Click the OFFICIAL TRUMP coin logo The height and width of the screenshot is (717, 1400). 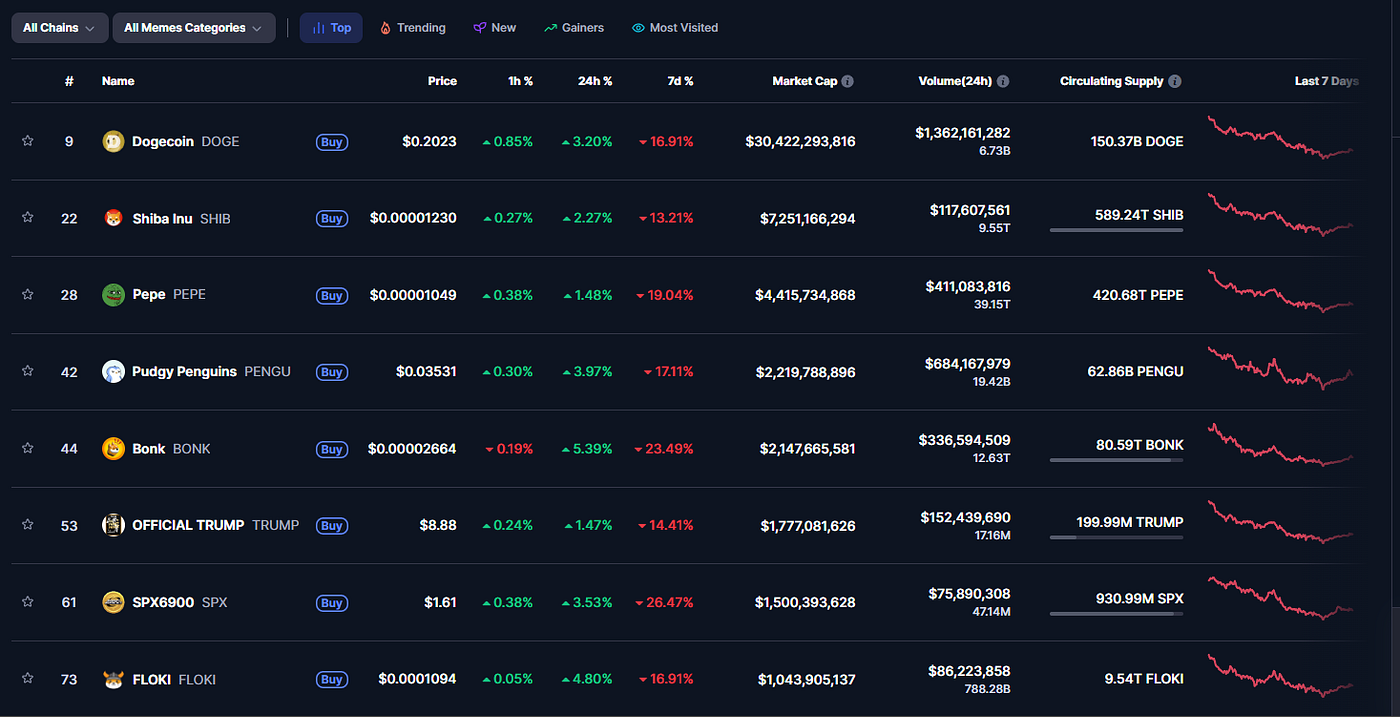pyautogui.click(x=113, y=525)
